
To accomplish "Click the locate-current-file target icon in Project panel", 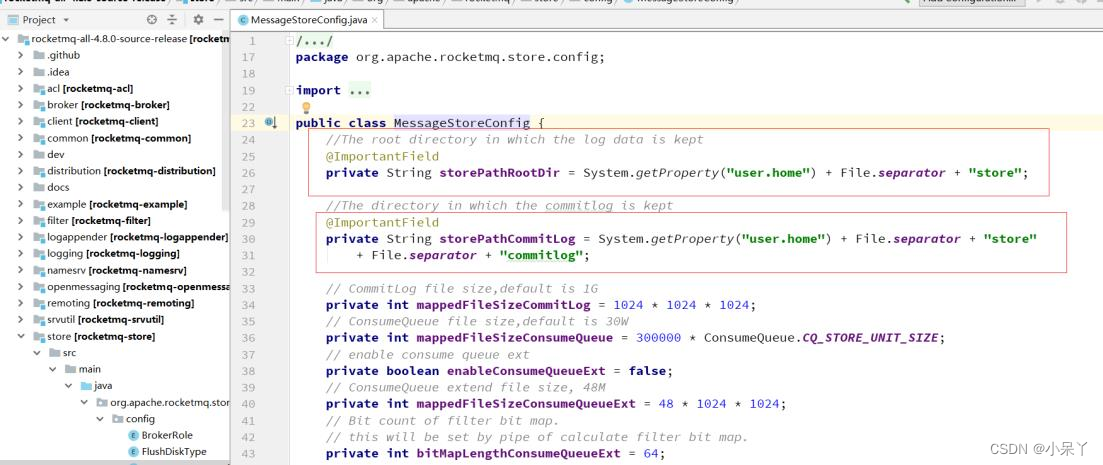I will pos(152,20).
